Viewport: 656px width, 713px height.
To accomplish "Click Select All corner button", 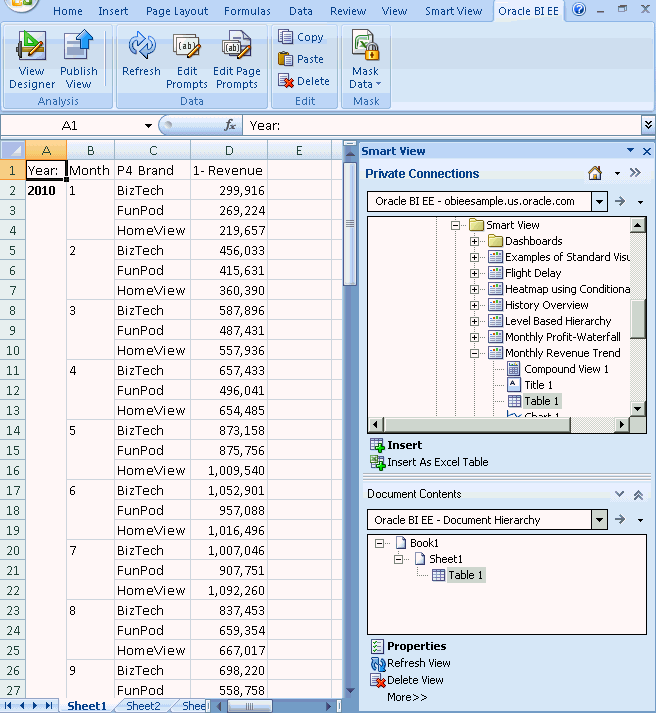I will tap(13, 150).
